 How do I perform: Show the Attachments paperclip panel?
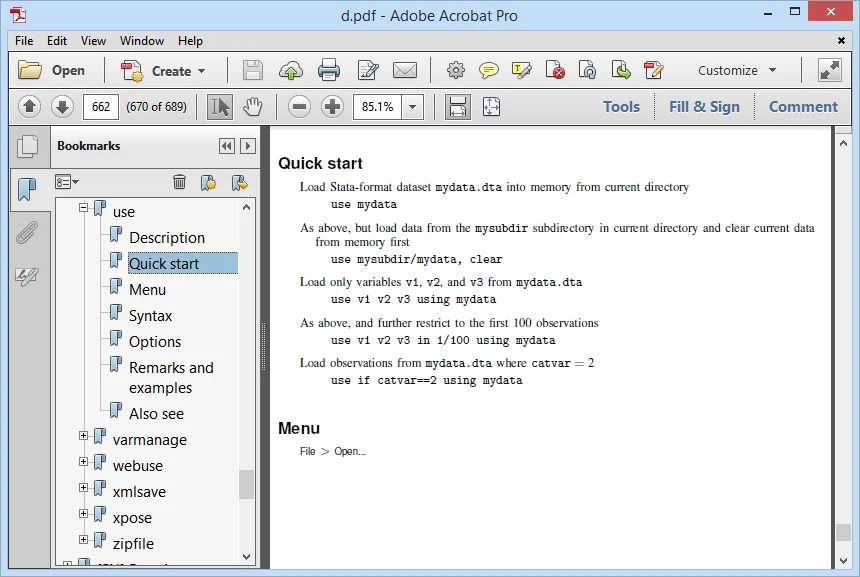coord(26,233)
